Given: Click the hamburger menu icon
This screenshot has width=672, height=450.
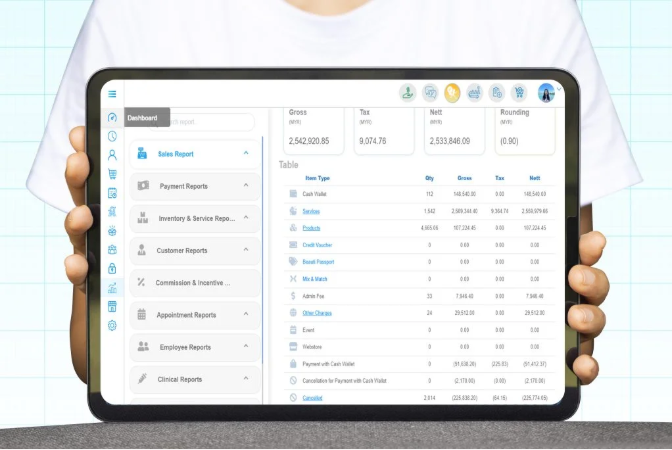Looking at the screenshot, I should 112,95.
